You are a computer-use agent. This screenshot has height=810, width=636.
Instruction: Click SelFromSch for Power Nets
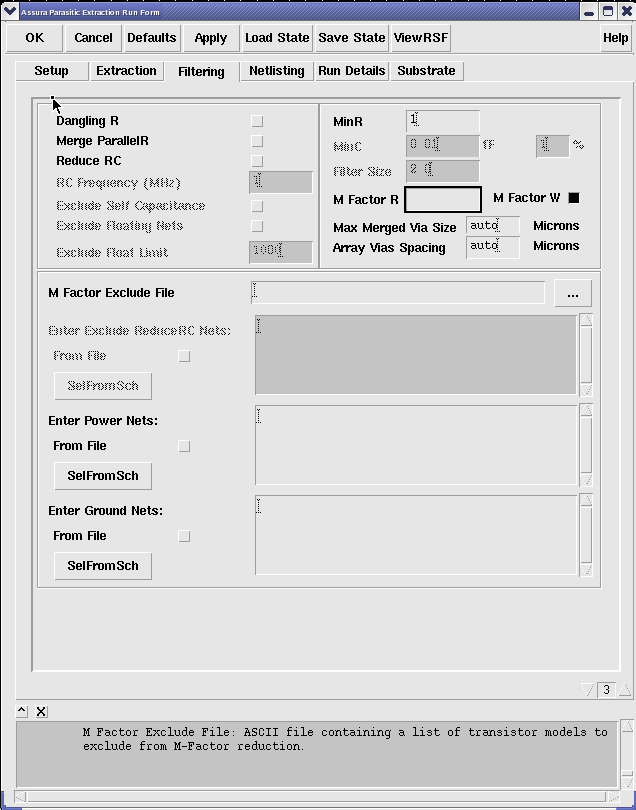(103, 476)
